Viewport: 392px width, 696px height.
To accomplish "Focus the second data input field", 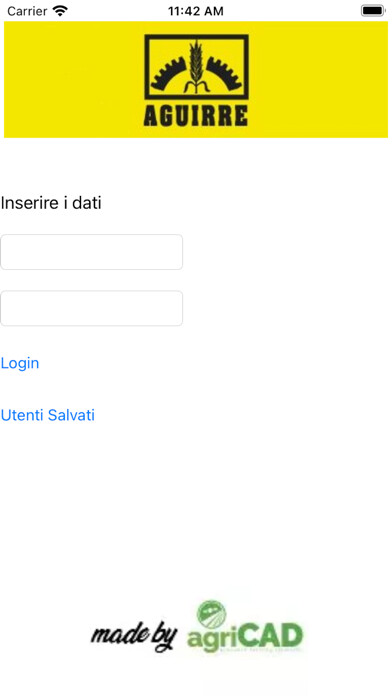I will (x=91, y=308).
